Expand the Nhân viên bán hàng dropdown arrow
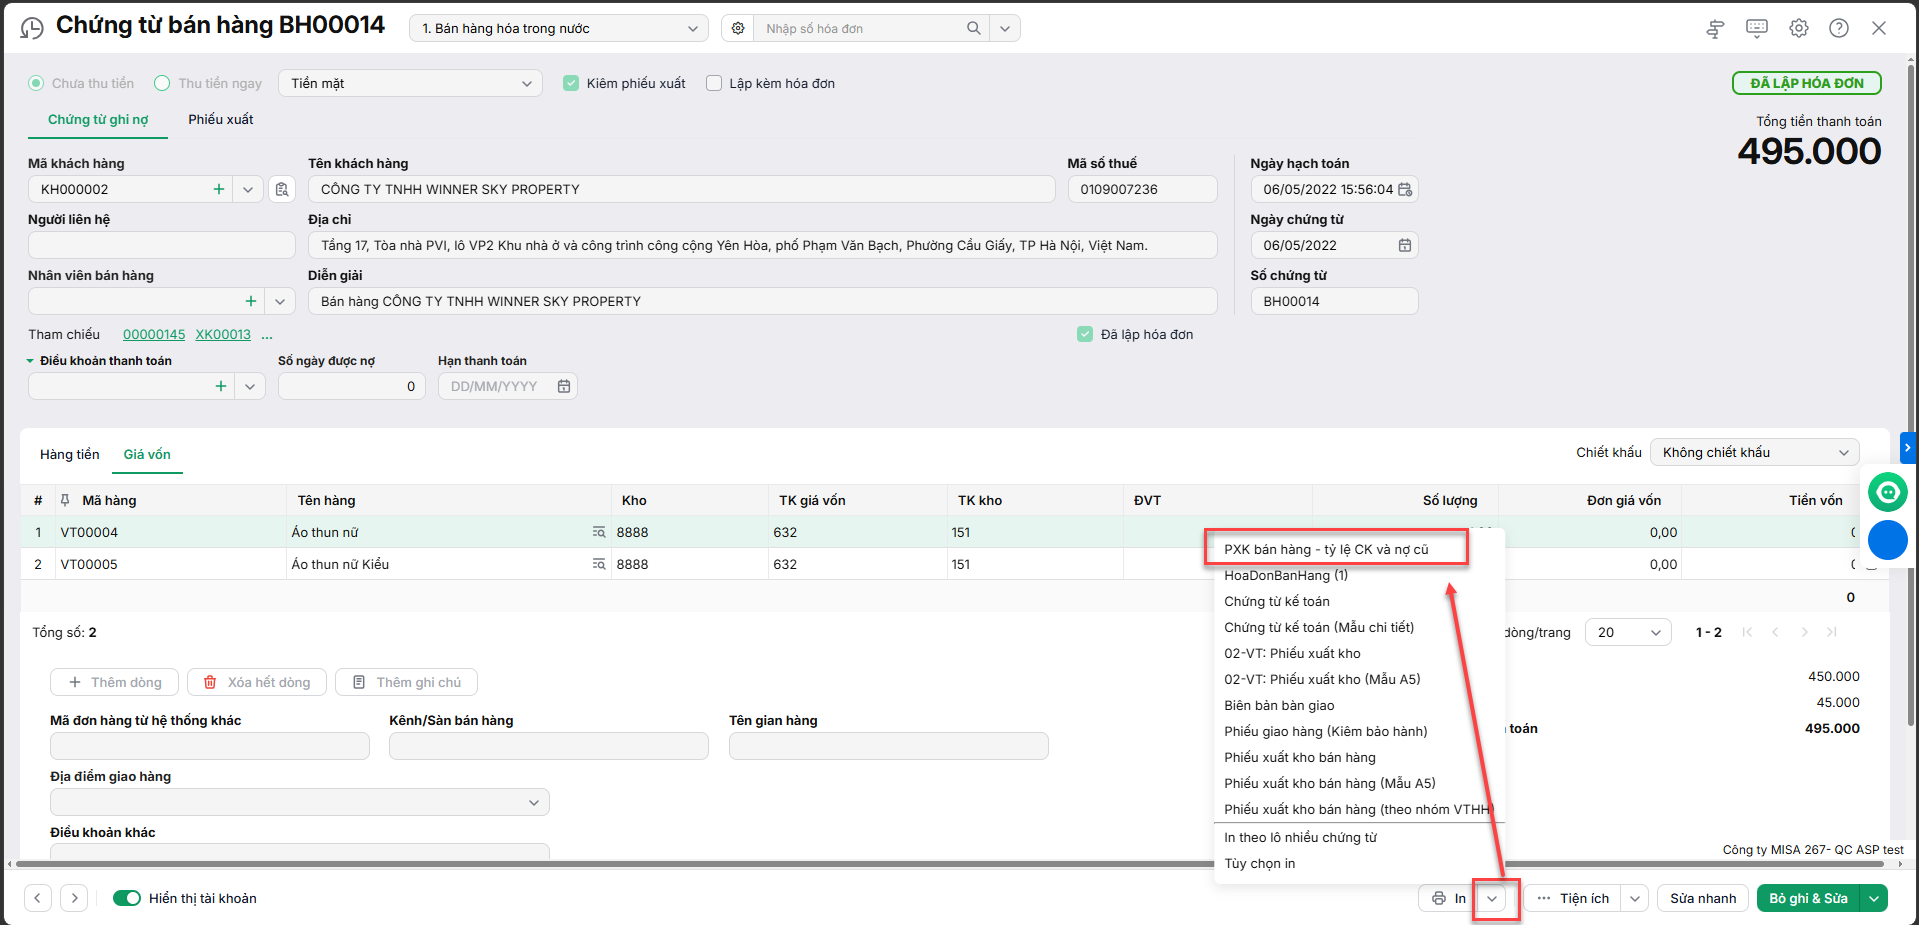This screenshot has height=925, width=1919. tap(280, 301)
